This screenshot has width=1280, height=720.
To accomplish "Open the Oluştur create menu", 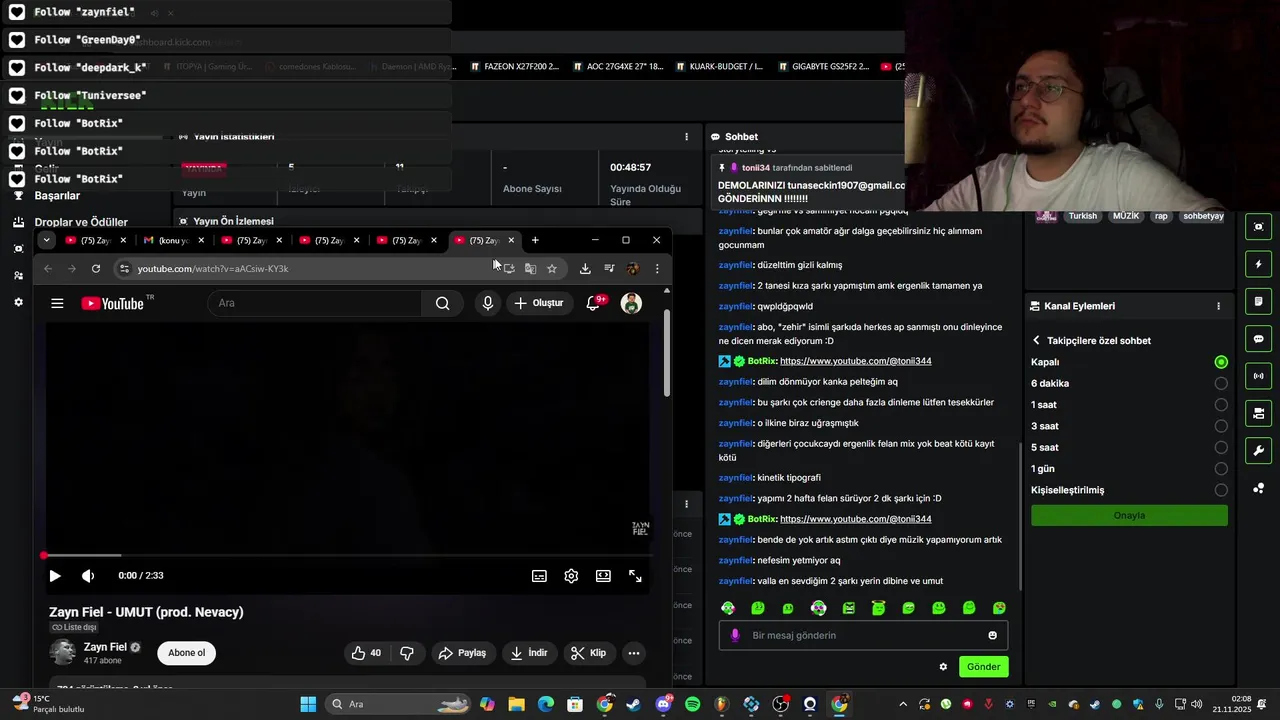I will (539, 303).
